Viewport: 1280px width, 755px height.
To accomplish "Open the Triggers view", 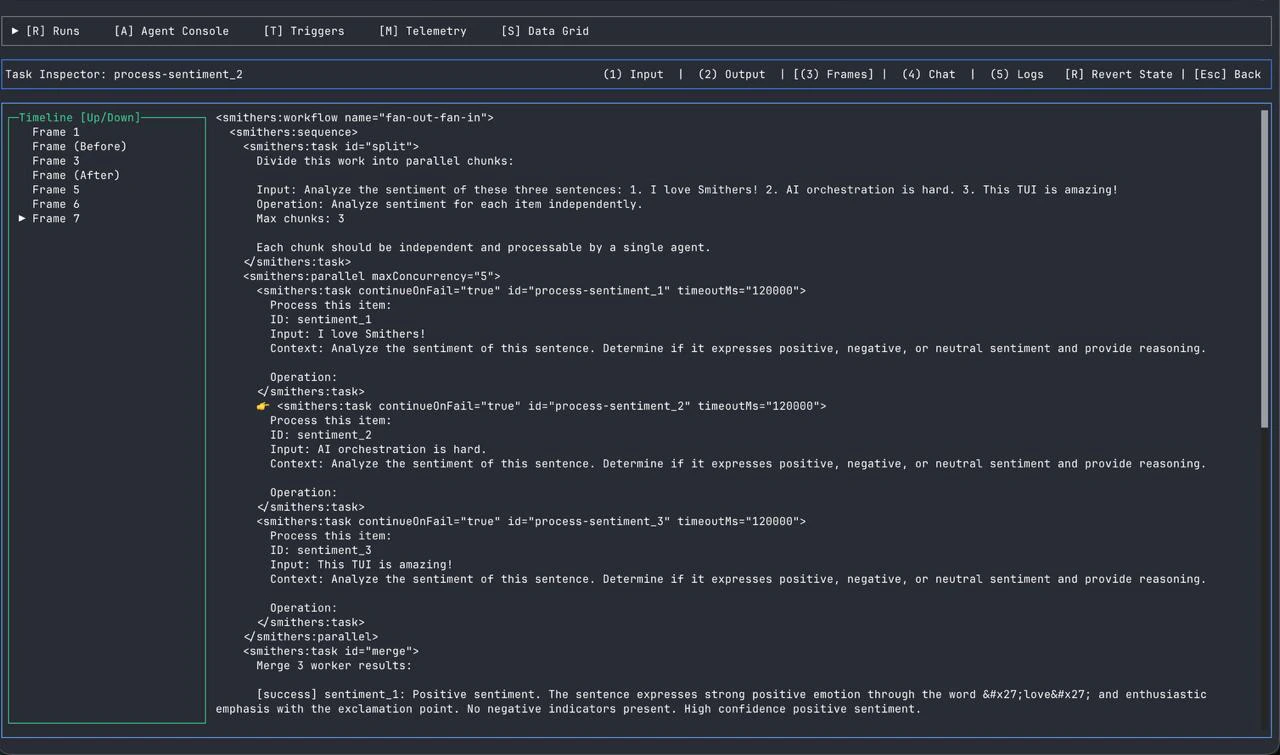I will pyautogui.click(x=304, y=31).
